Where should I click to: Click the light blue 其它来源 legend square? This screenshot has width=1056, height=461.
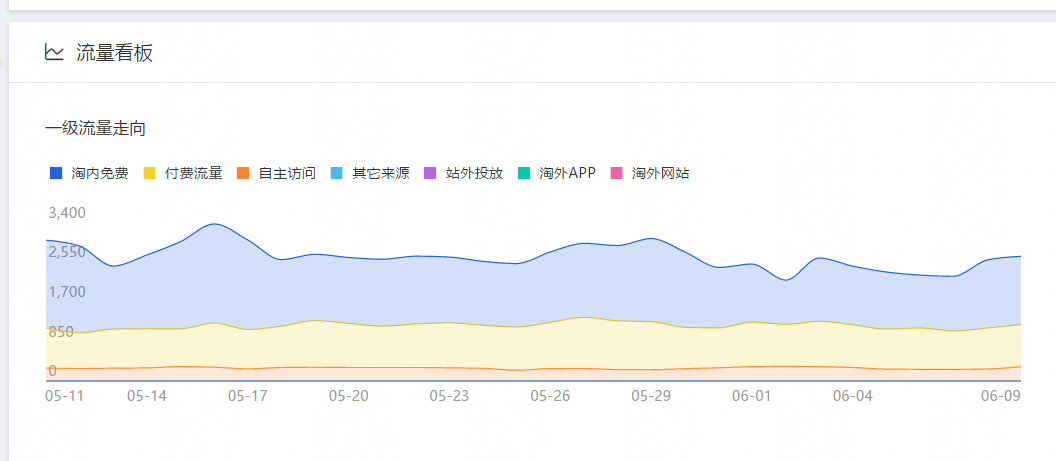tap(337, 173)
